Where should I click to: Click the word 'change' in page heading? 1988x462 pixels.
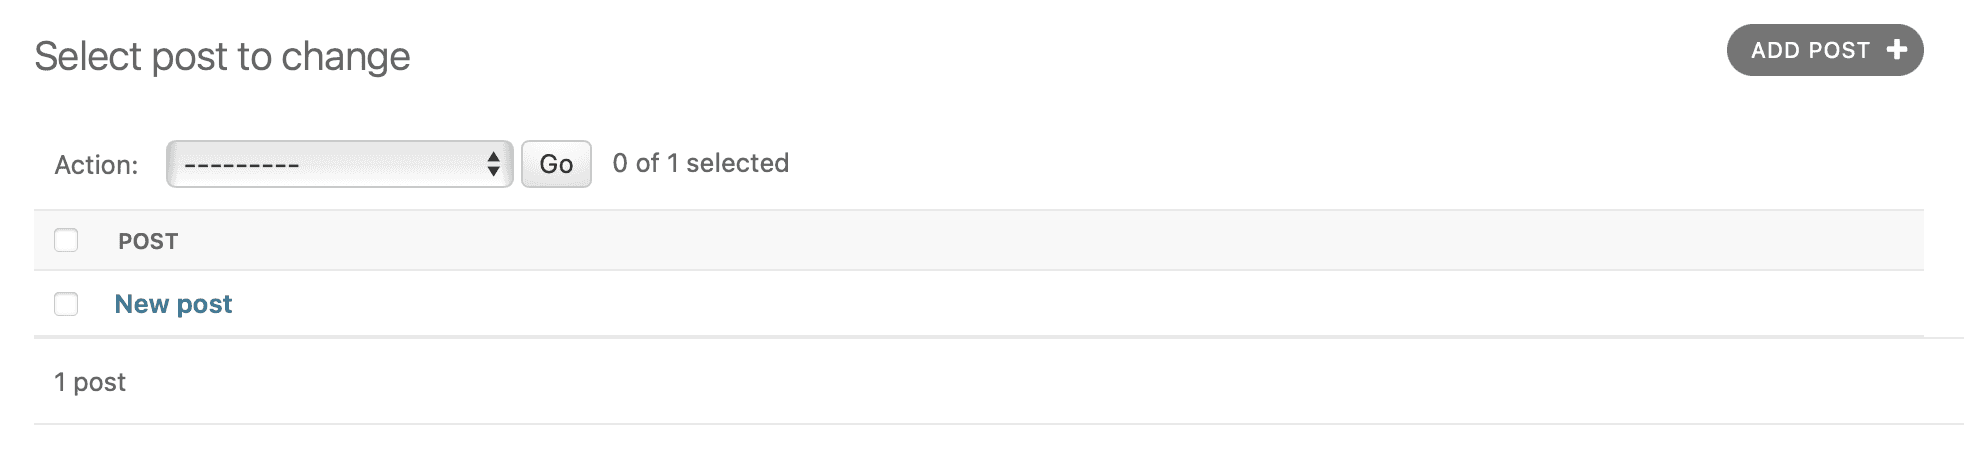click(x=345, y=57)
